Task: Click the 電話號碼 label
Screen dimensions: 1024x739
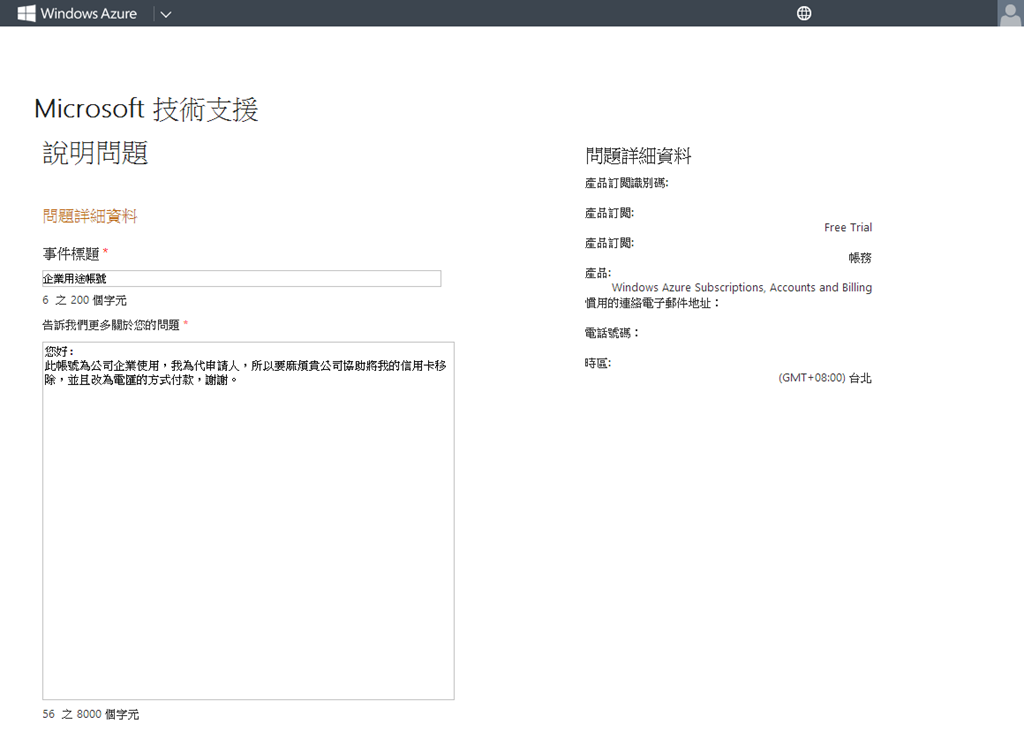Action: click(x=611, y=333)
